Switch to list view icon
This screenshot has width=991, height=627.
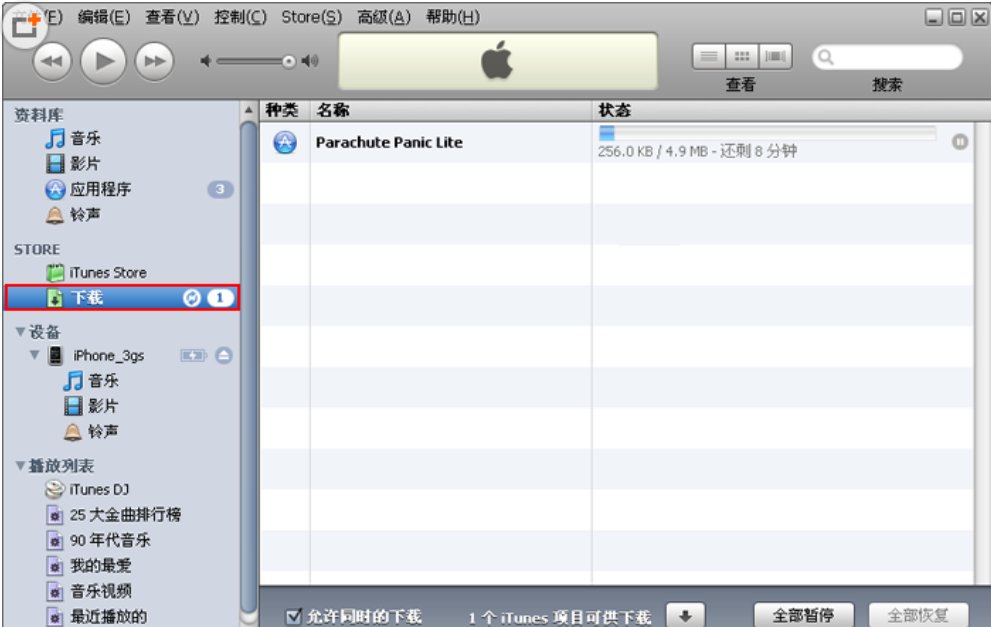[x=709, y=57]
